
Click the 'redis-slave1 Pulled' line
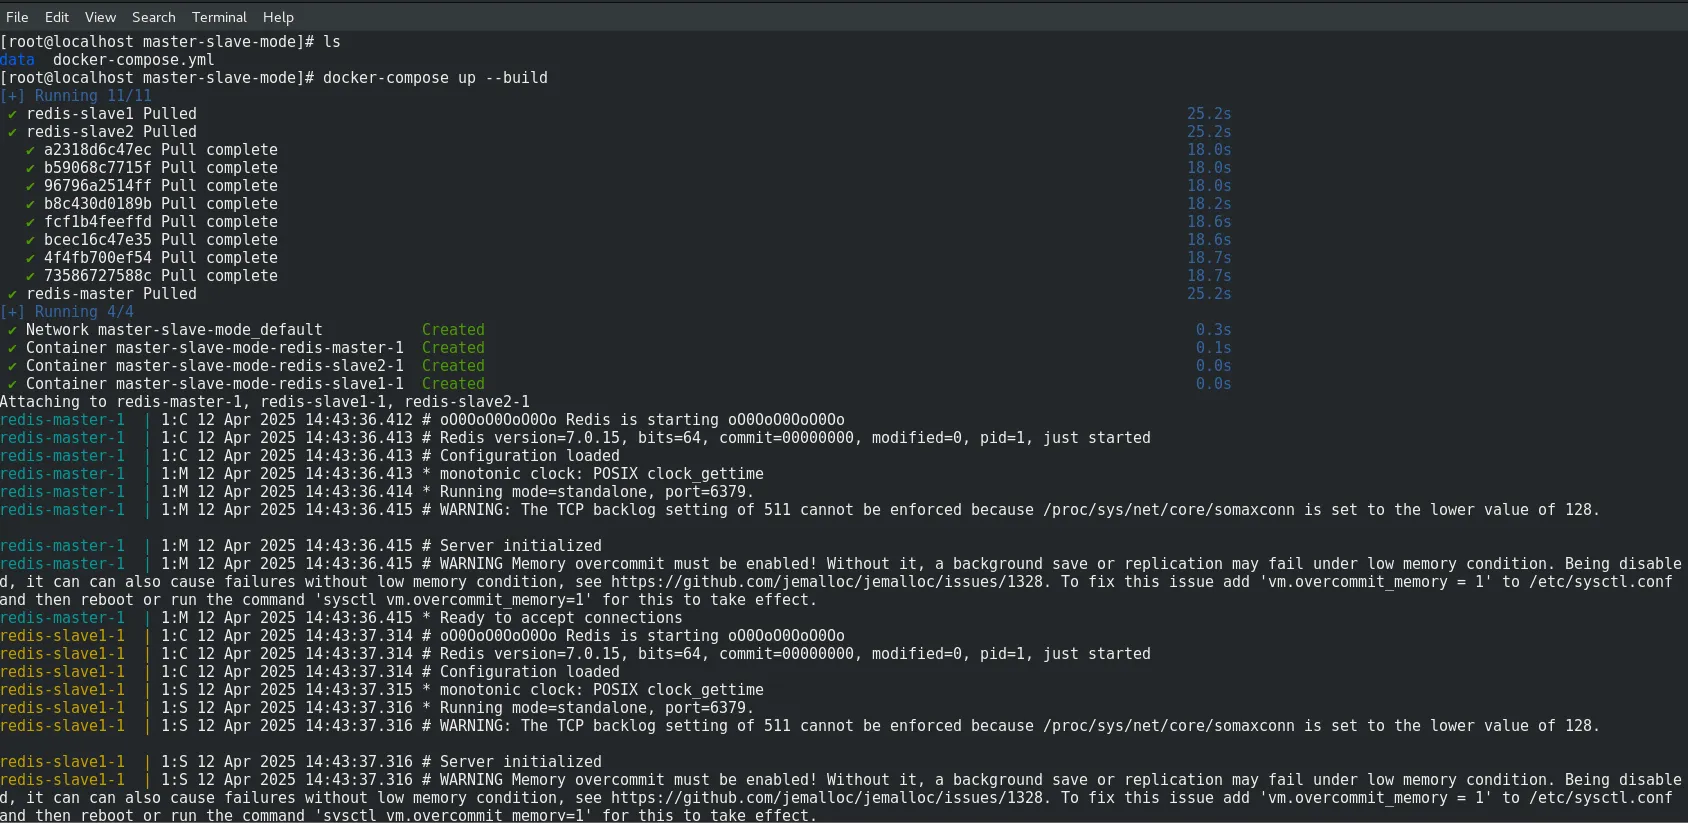102,114
